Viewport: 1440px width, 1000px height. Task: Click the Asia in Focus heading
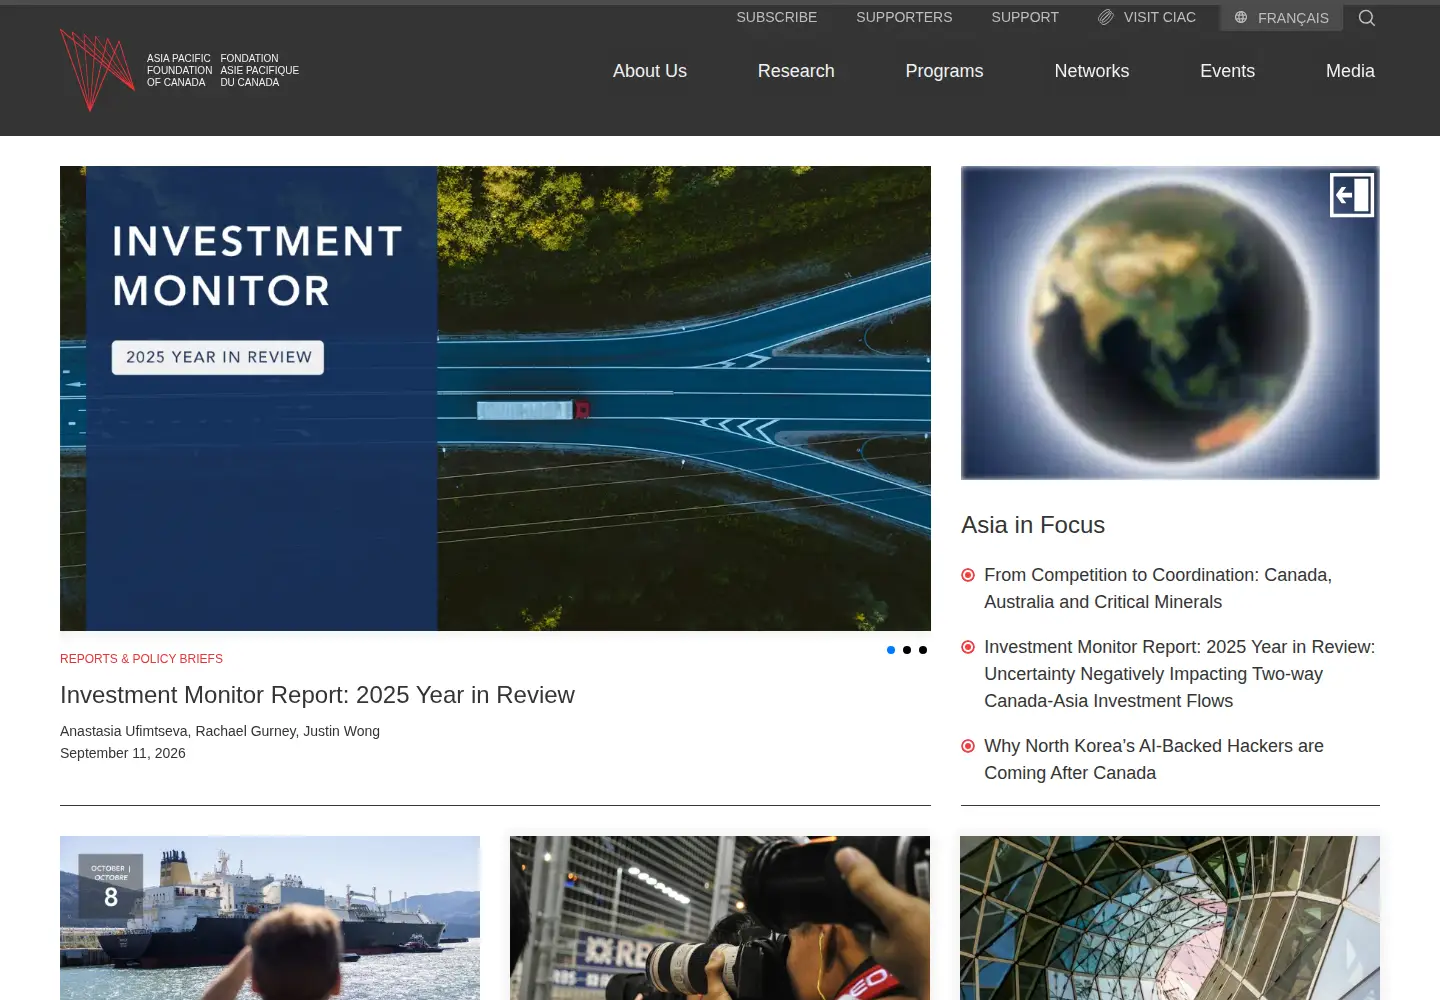(1033, 525)
